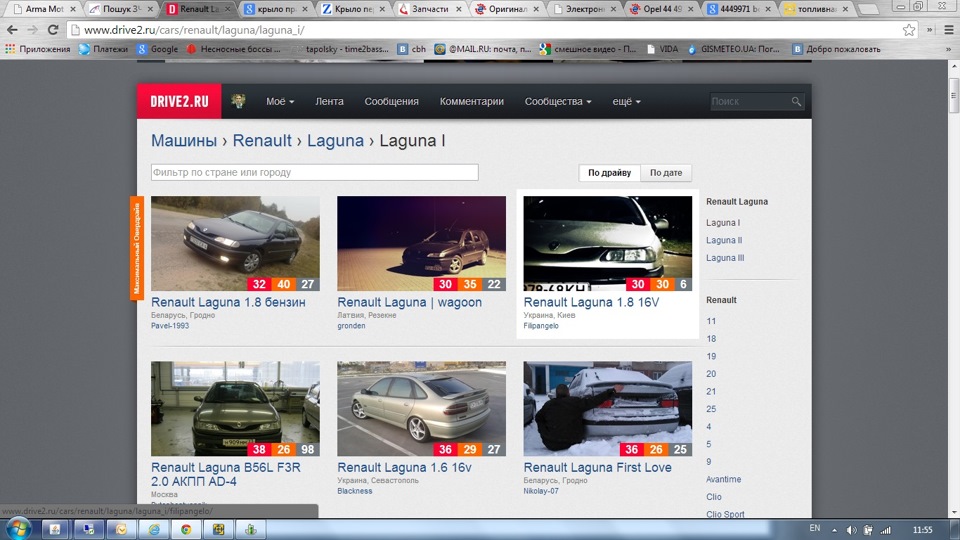Select Laguna III in sidebar
The image size is (960, 540).
coord(725,258)
